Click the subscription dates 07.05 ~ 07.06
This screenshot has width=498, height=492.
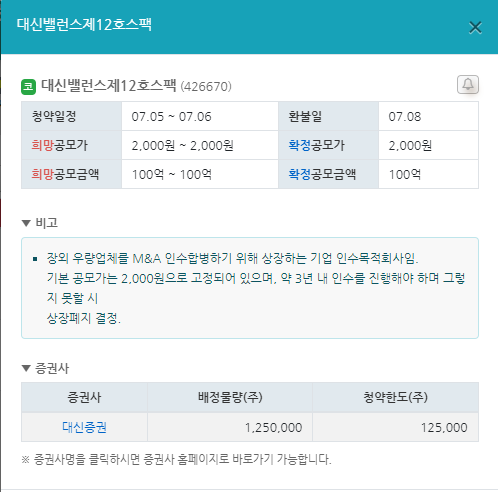(171, 117)
